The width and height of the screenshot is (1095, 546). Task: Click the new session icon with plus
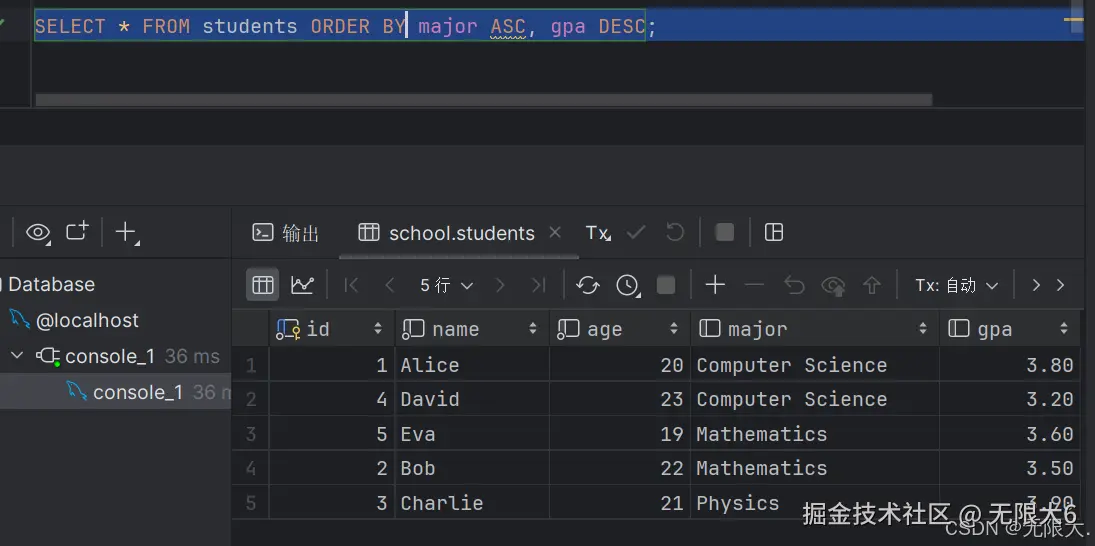(x=77, y=232)
